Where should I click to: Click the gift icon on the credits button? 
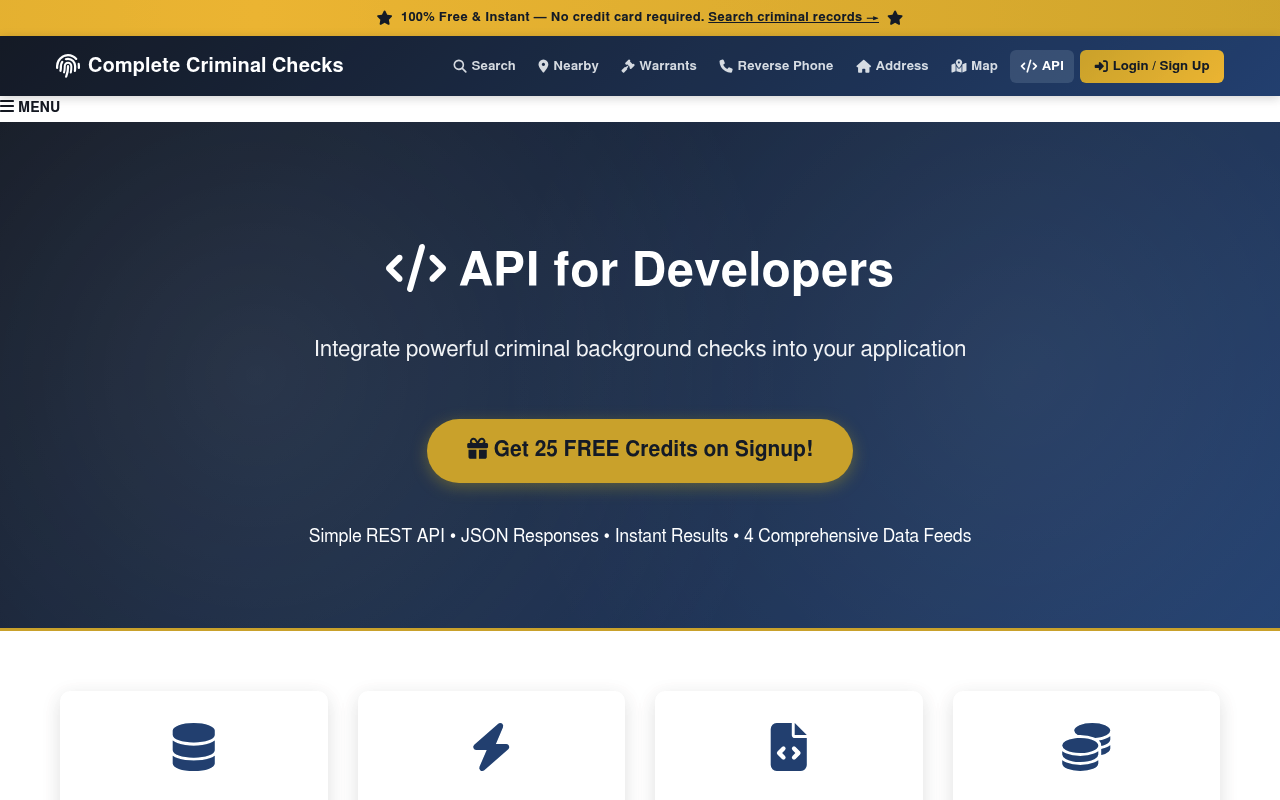pos(478,449)
